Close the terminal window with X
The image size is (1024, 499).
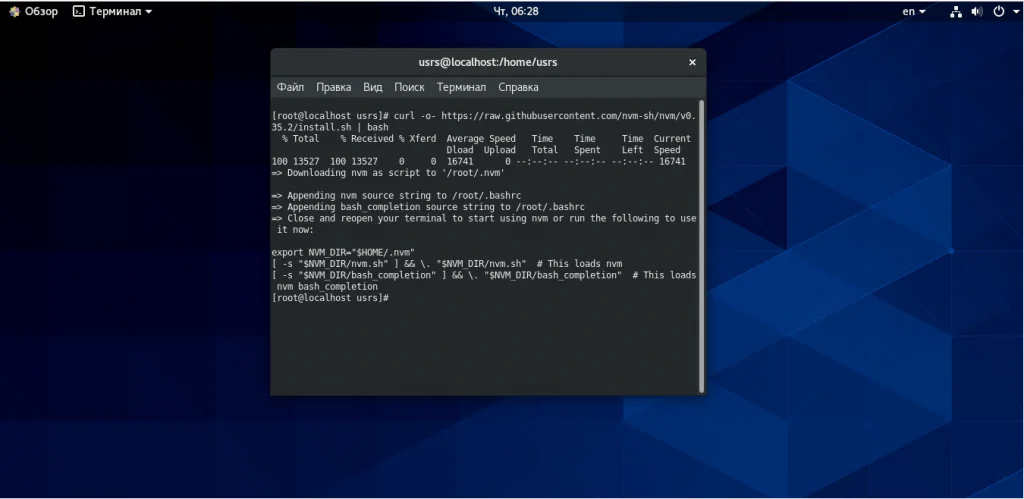(692, 62)
